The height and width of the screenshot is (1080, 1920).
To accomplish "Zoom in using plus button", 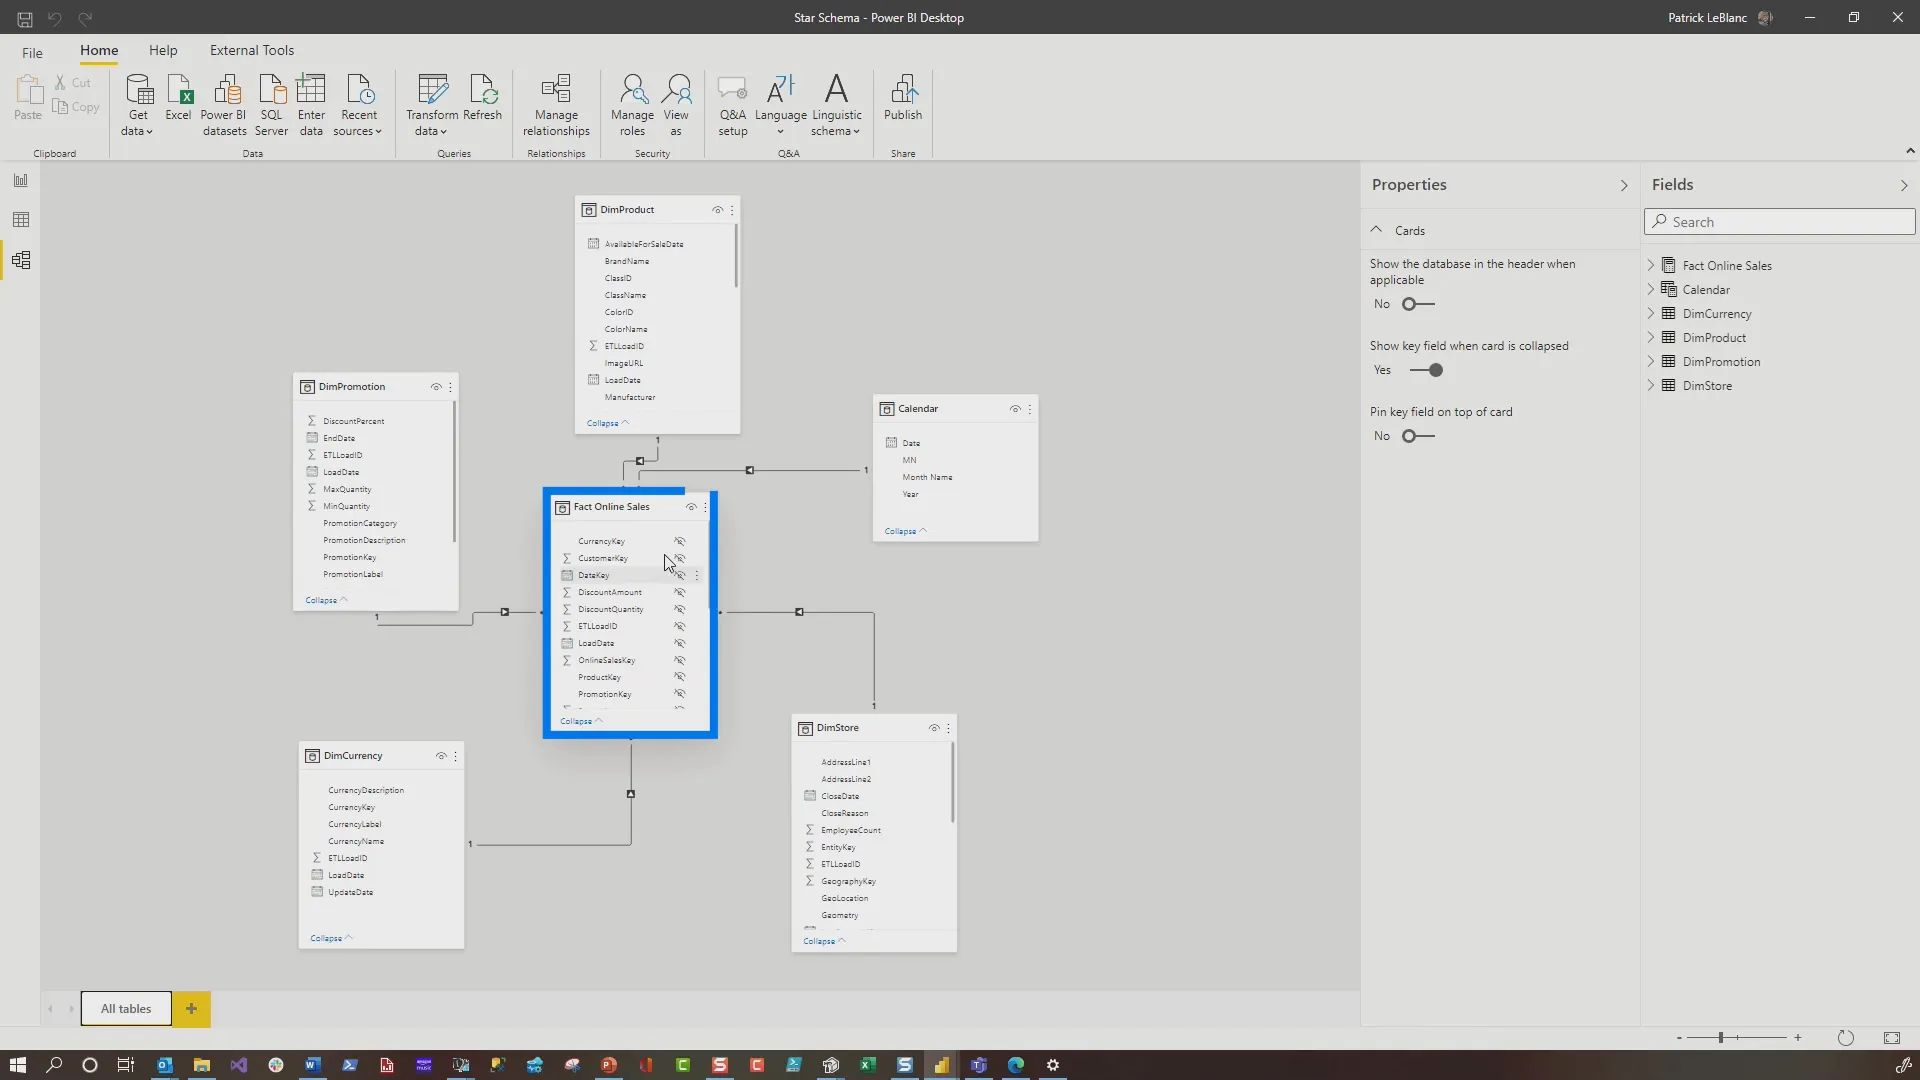I will coord(1798,1038).
